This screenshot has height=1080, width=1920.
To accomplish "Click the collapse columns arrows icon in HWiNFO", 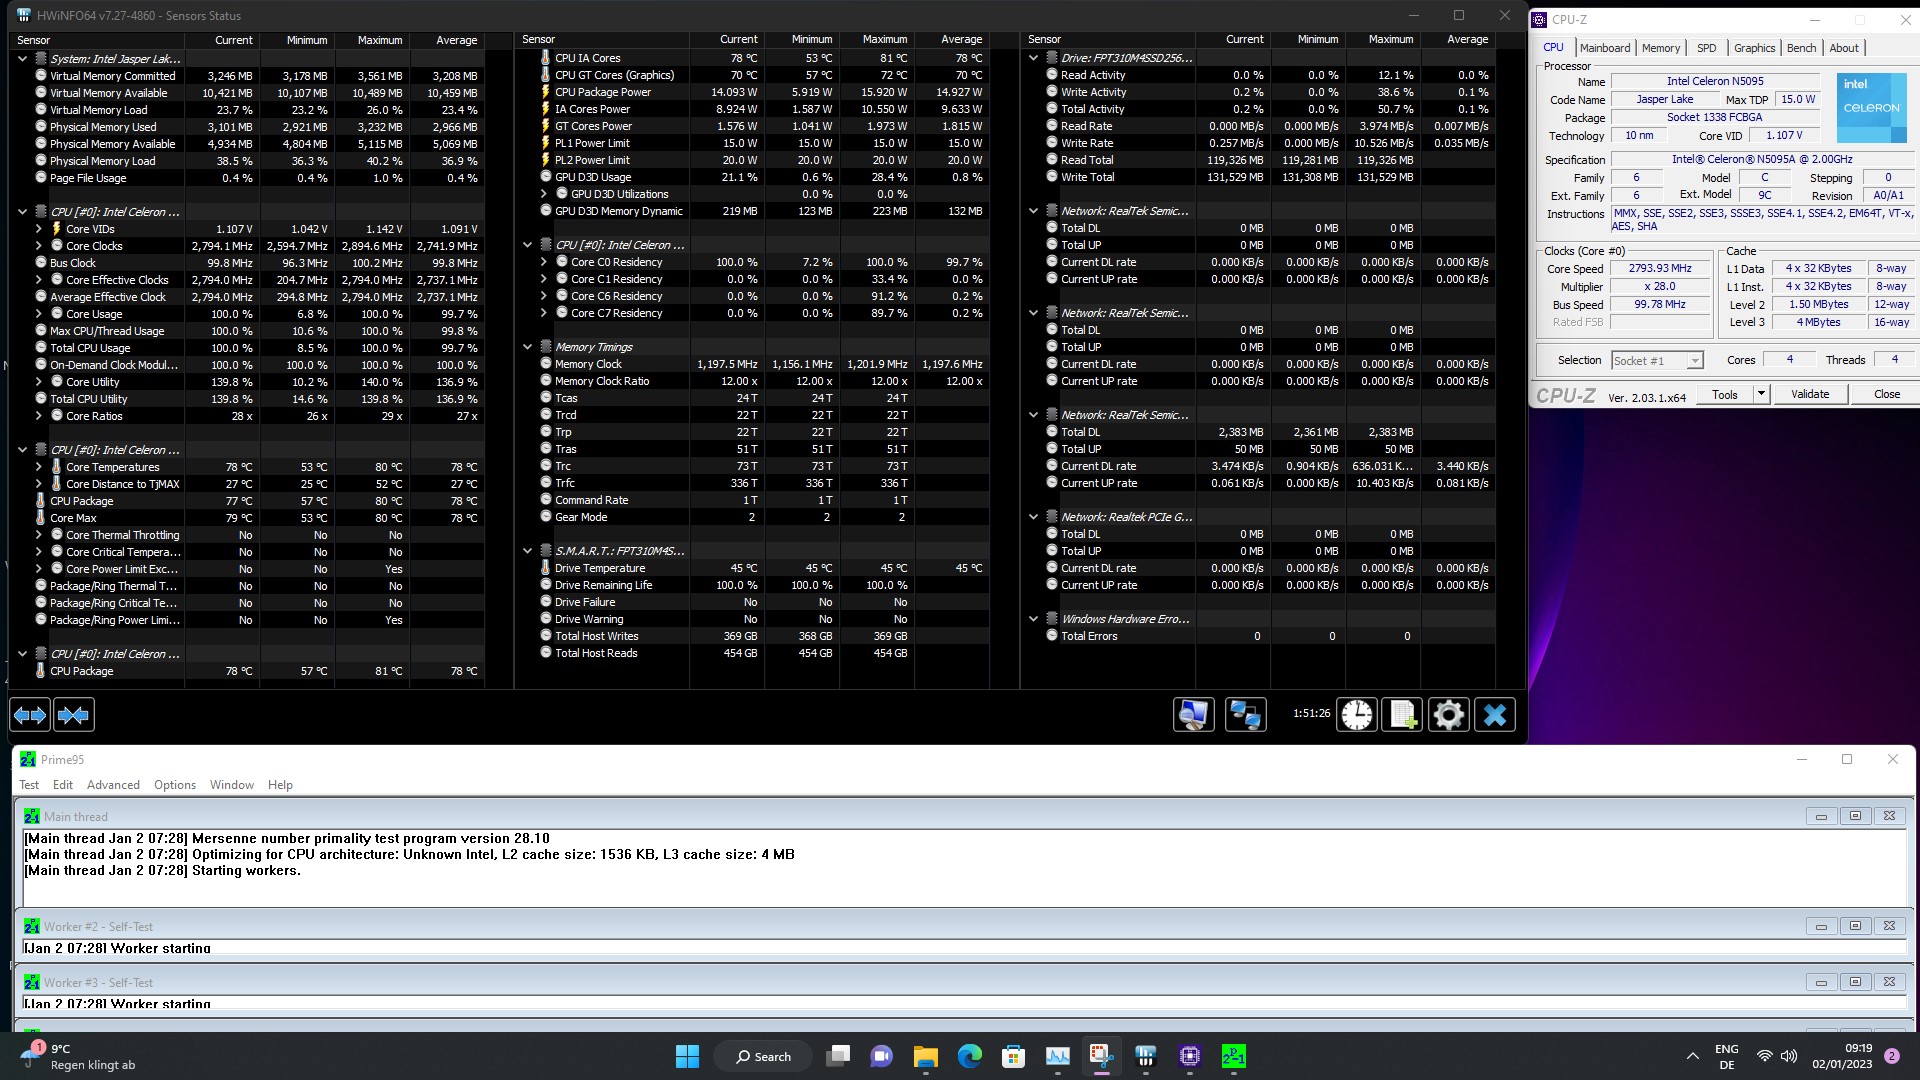I will point(73,715).
